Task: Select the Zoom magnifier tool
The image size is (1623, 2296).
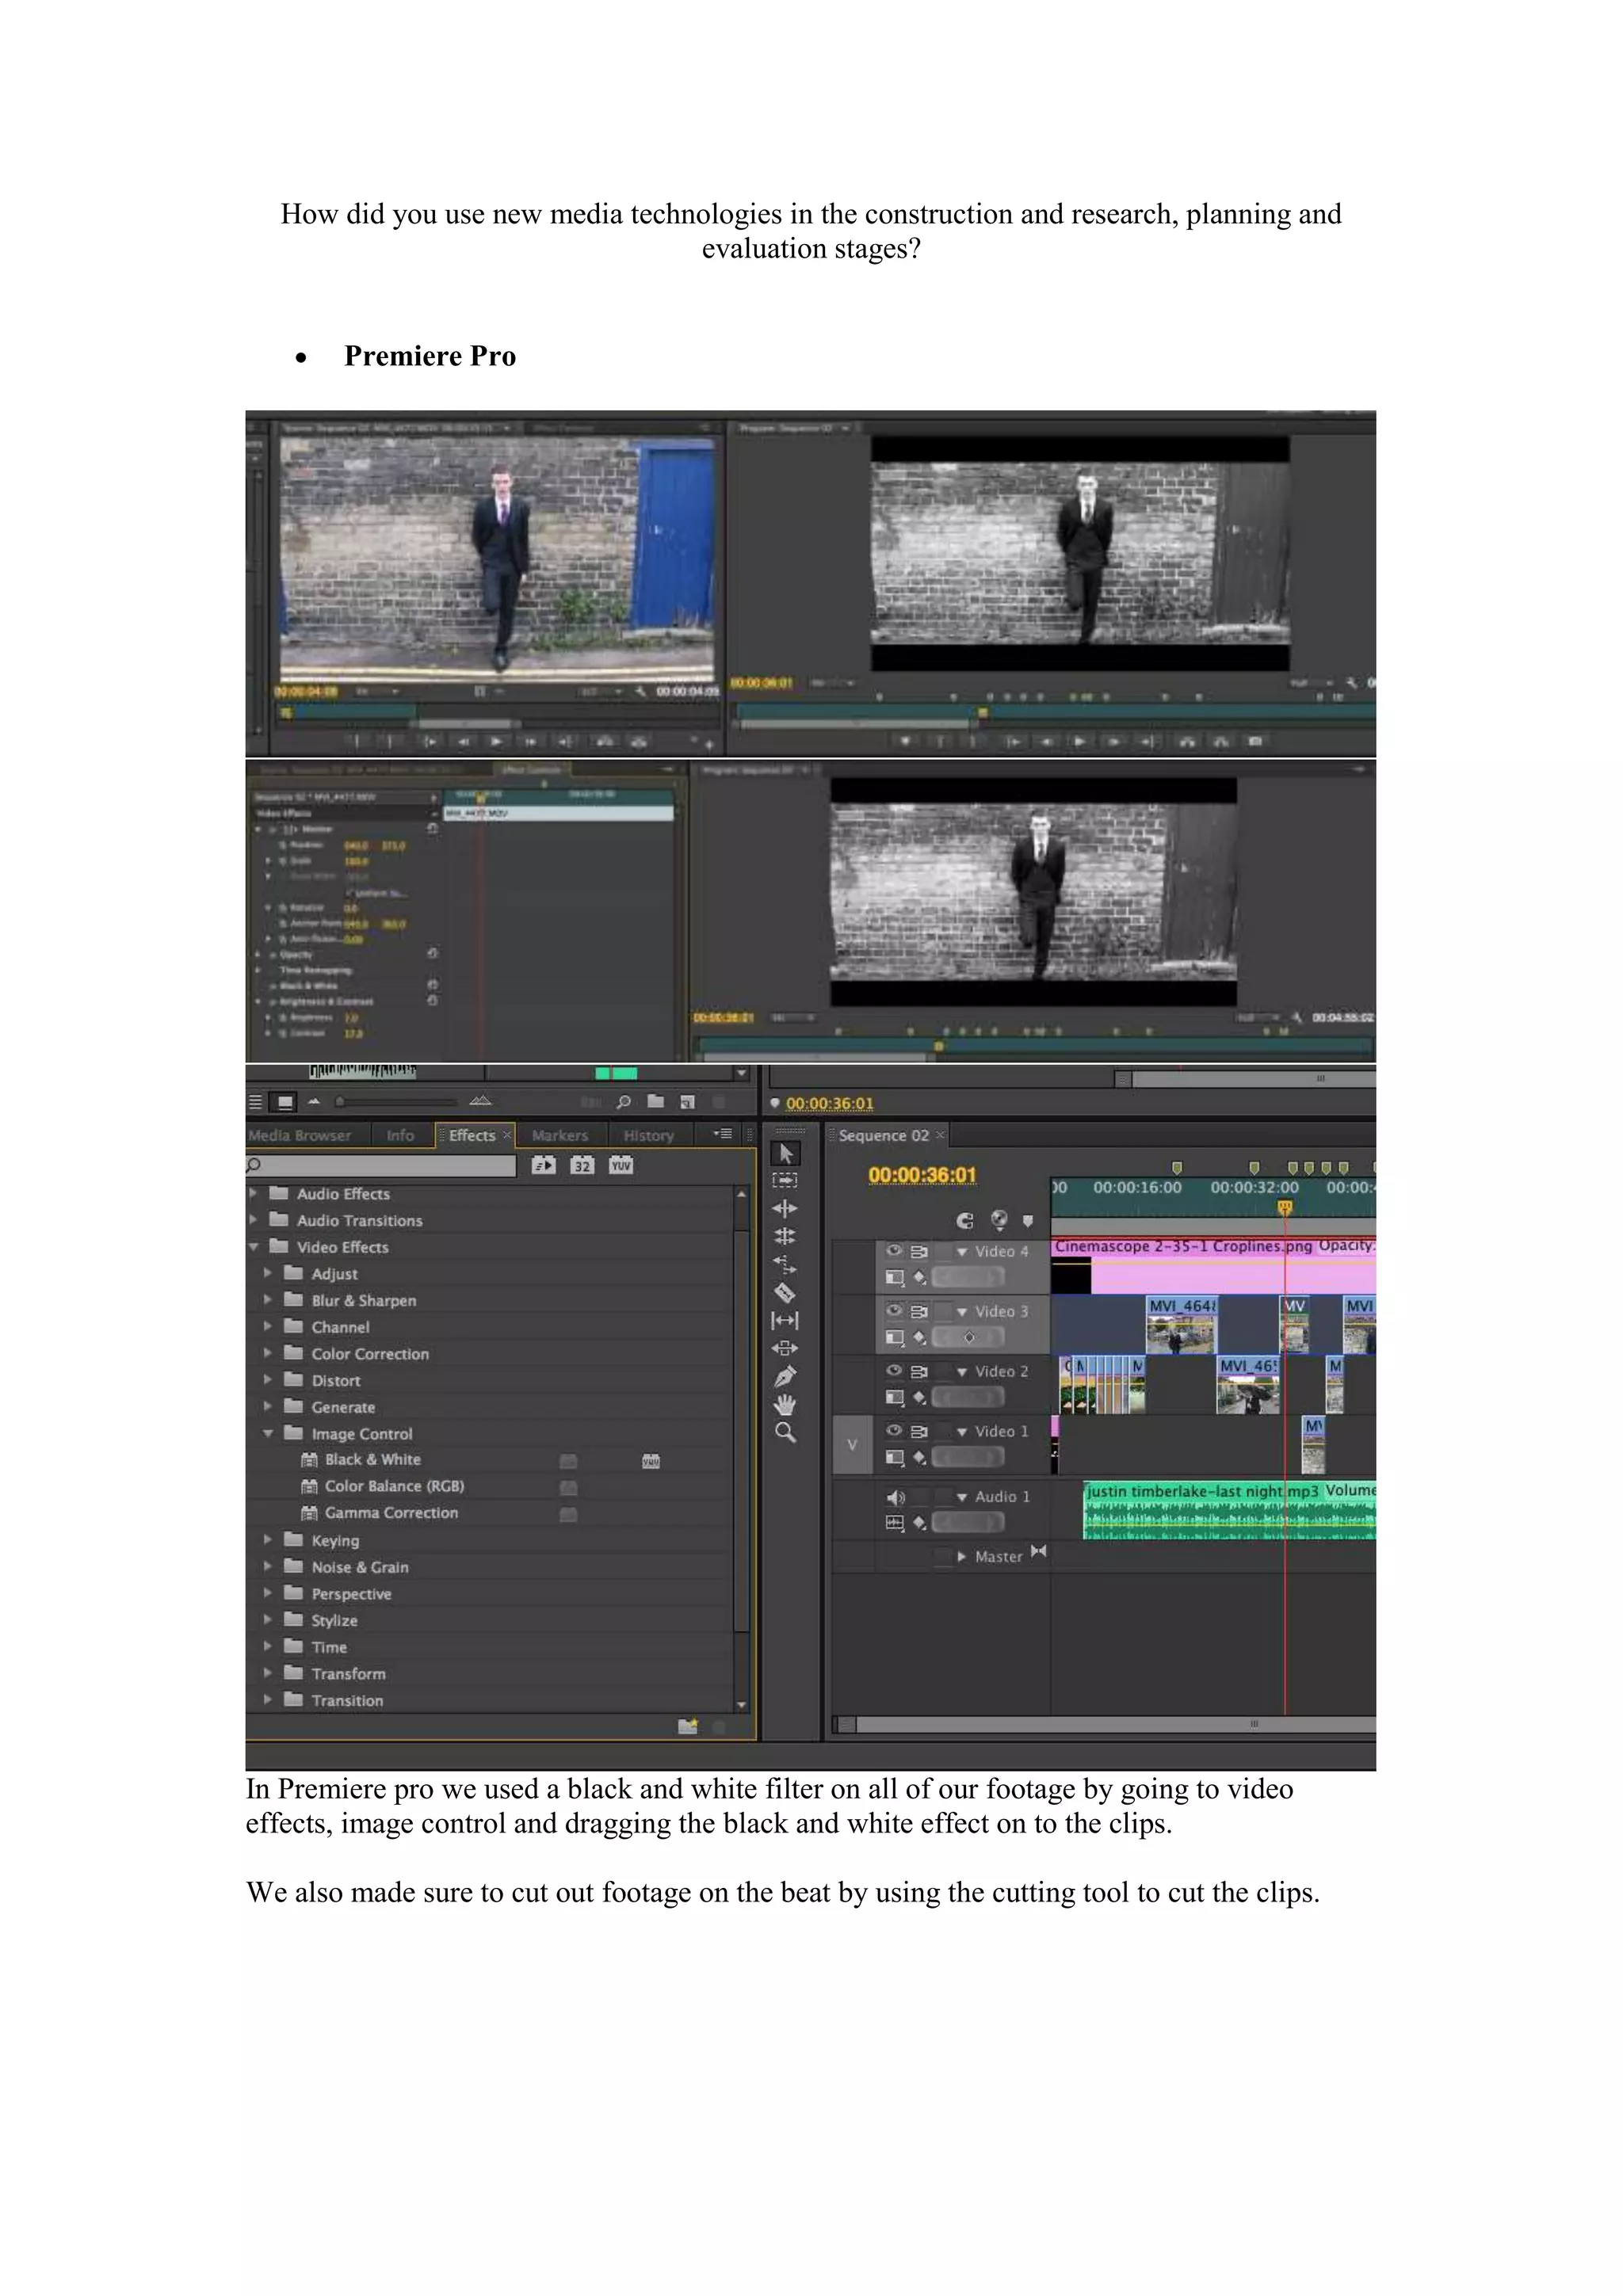Action: pyautogui.click(x=785, y=1432)
